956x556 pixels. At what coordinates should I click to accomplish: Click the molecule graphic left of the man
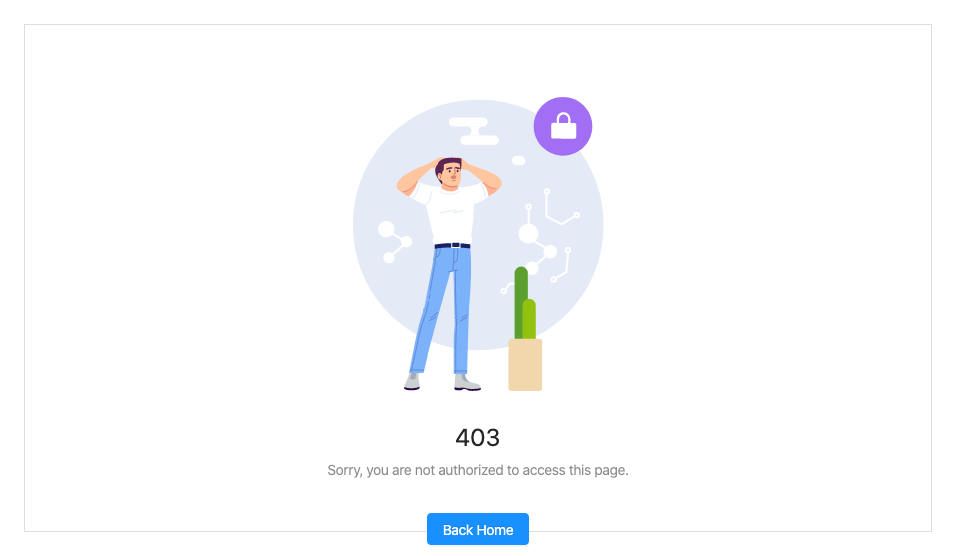(394, 242)
